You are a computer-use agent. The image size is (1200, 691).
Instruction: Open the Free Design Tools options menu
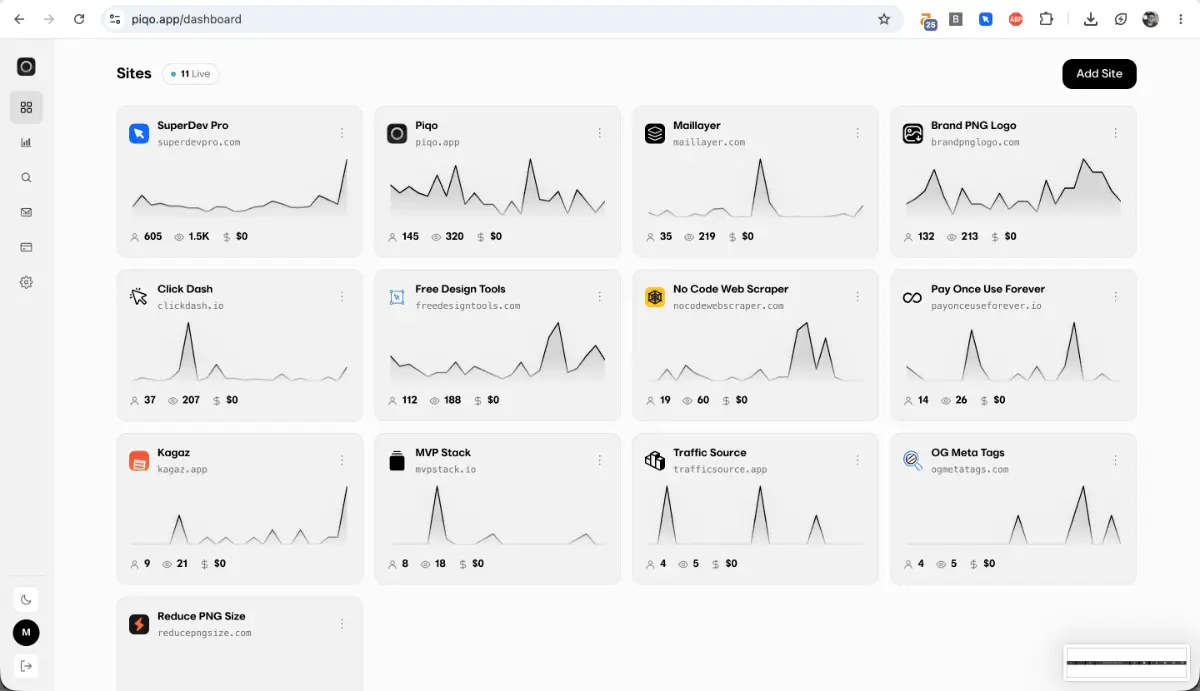[599, 297]
